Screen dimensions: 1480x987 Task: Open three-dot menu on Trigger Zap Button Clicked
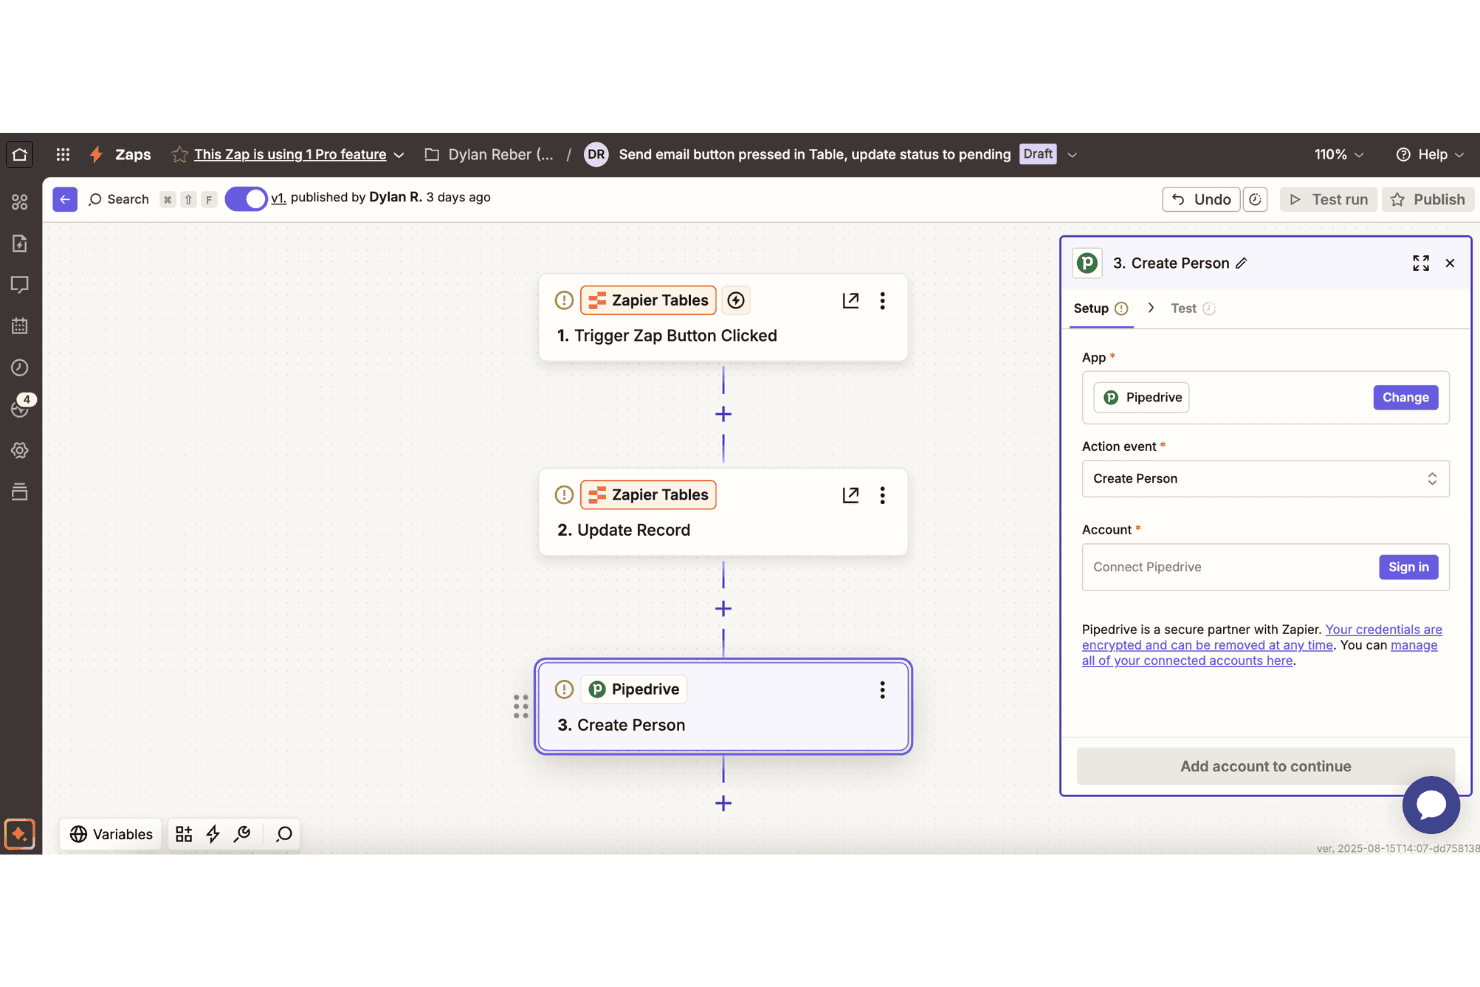882,300
